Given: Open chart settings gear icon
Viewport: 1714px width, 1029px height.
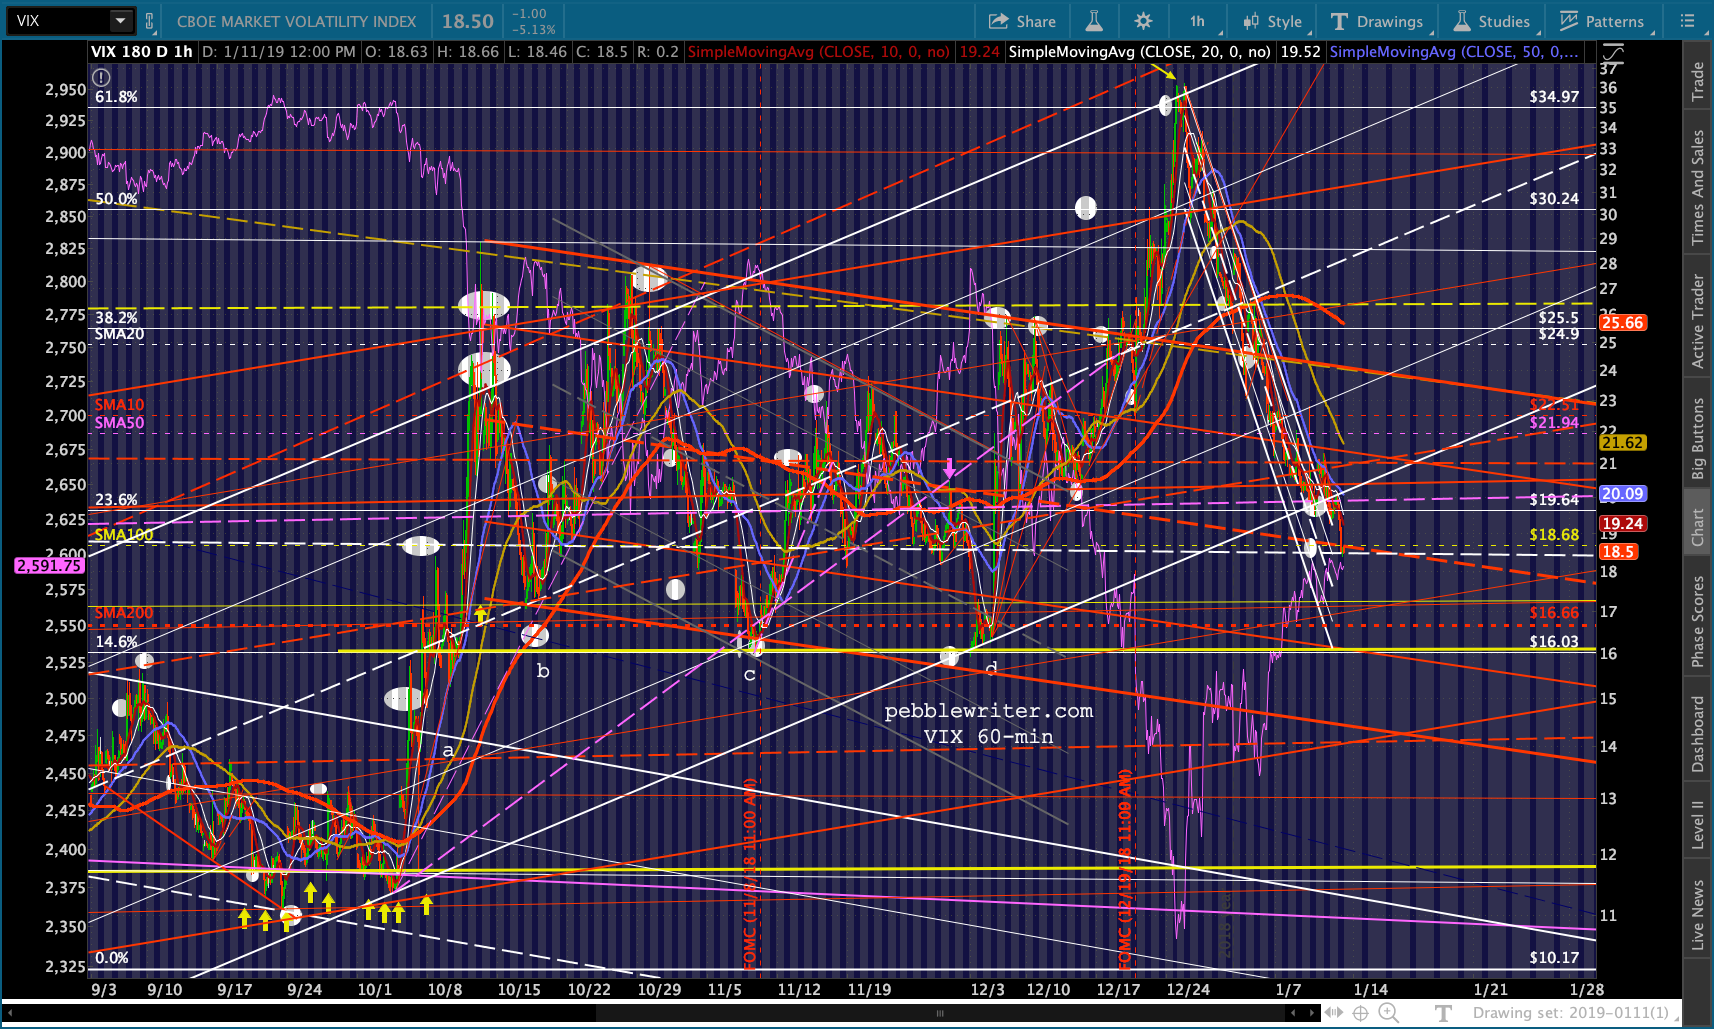Looking at the screenshot, I should pyautogui.click(x=1144, y=21).
